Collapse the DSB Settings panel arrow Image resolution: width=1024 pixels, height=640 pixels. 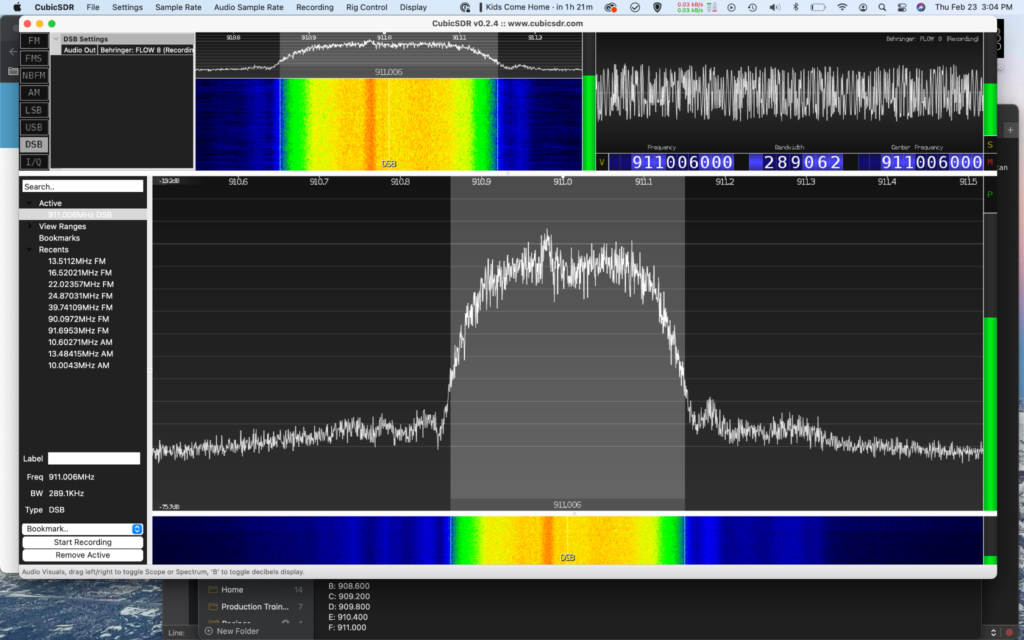coord(56,39)
